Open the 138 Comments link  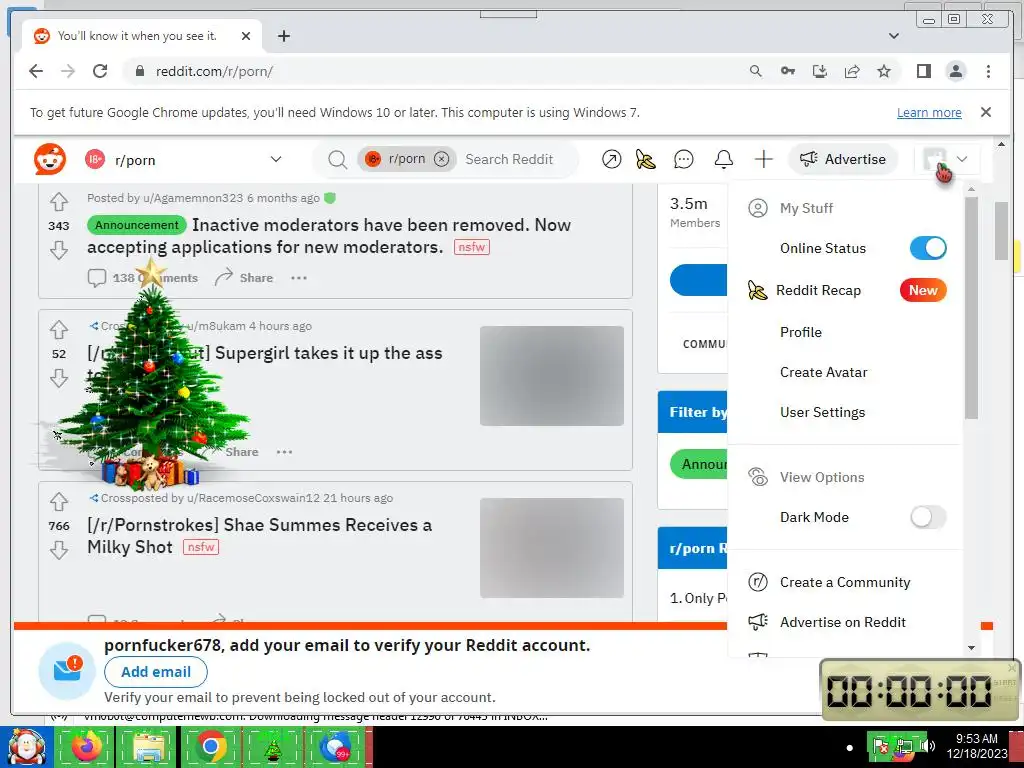click(x=143, y=278)
